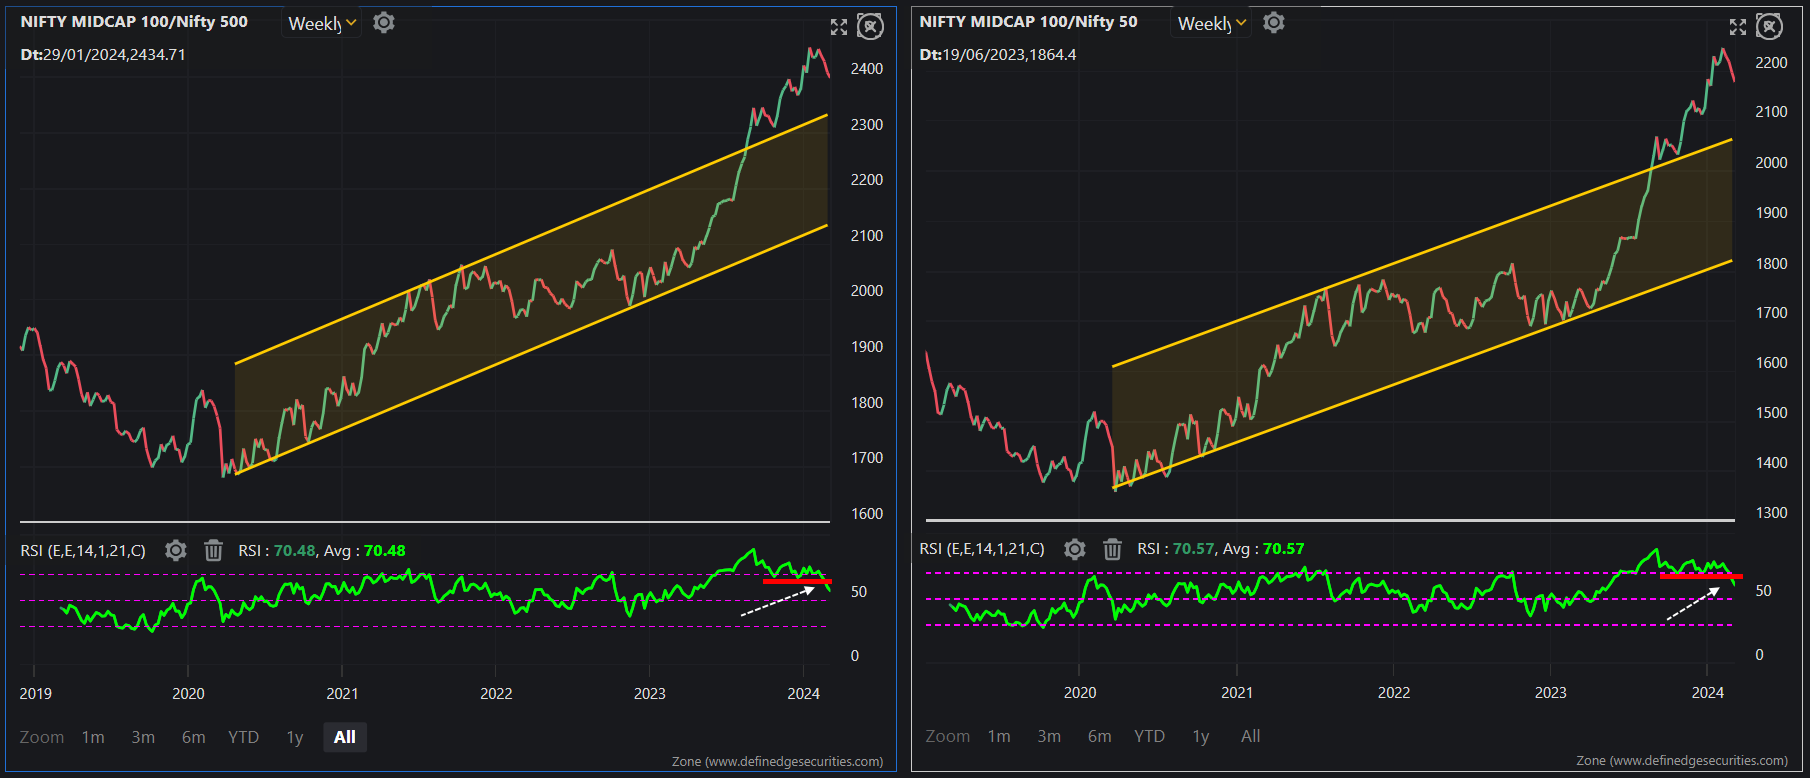Close the left NIFTY MIDCAP 100/Nifty 500 chart

[871, 27]
